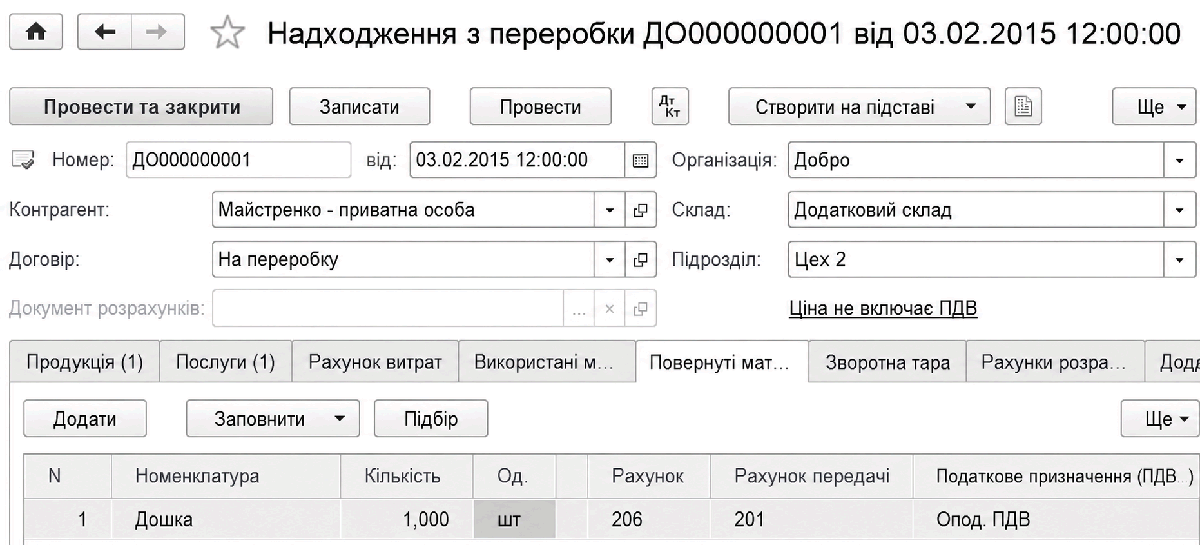Switch to Послуги (1) tab

(x=226, y=363)
